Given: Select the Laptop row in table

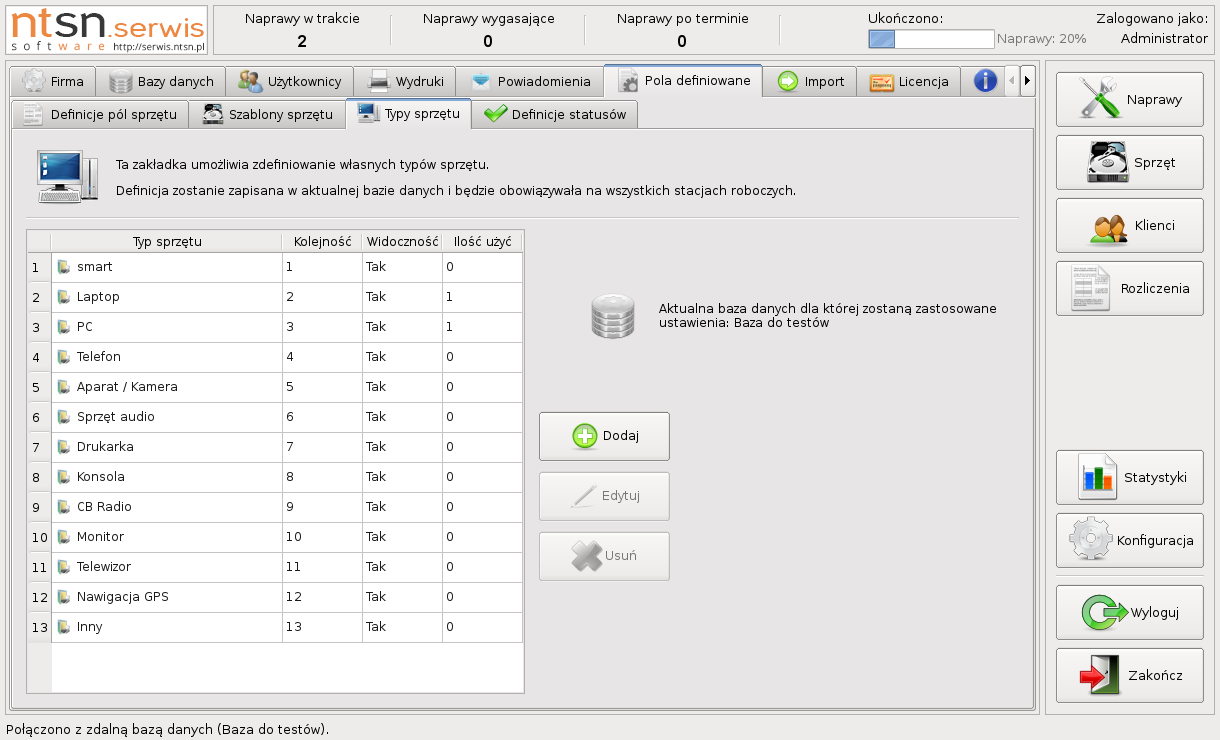Looking at the screenshot, I should tap(167, 297).
